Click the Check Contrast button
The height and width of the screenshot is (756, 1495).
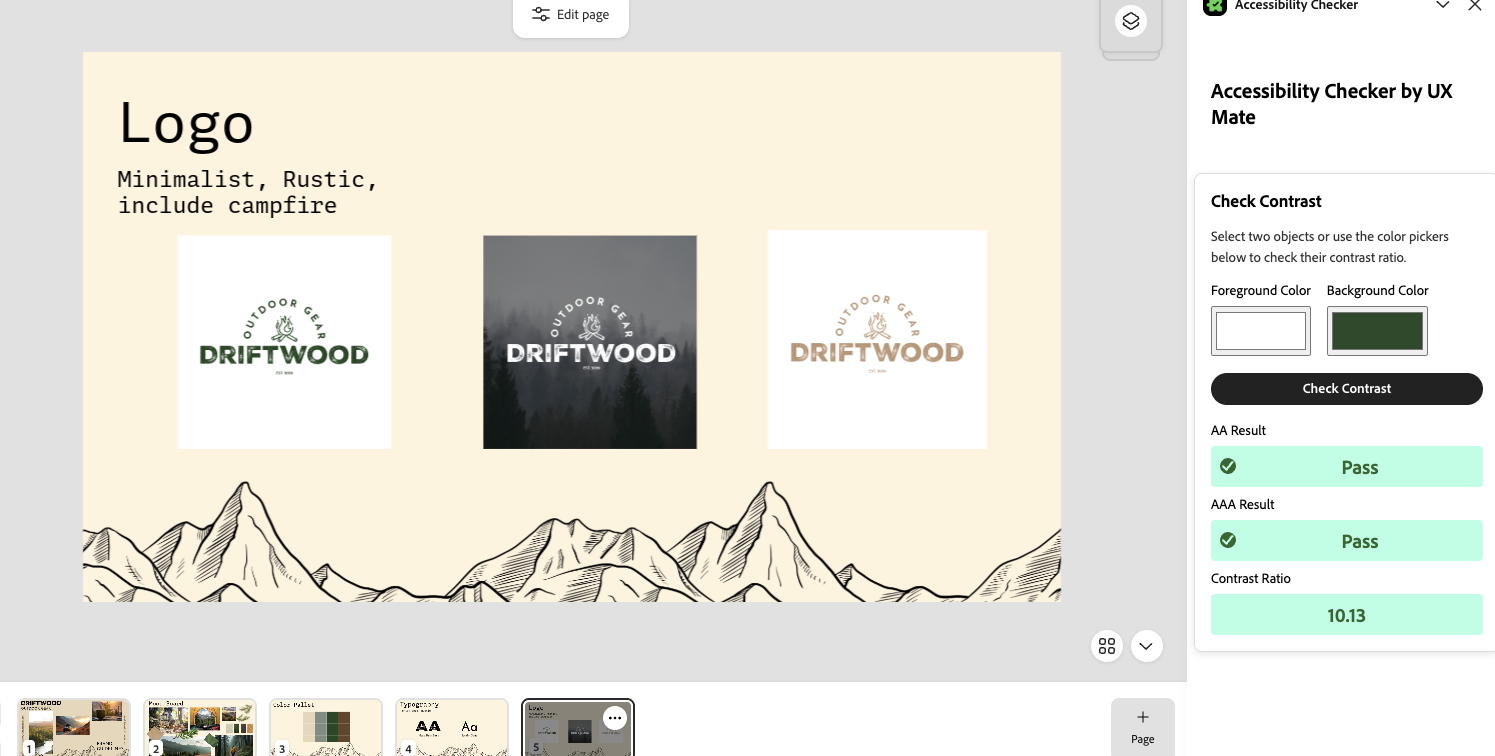pos(1346,388)
